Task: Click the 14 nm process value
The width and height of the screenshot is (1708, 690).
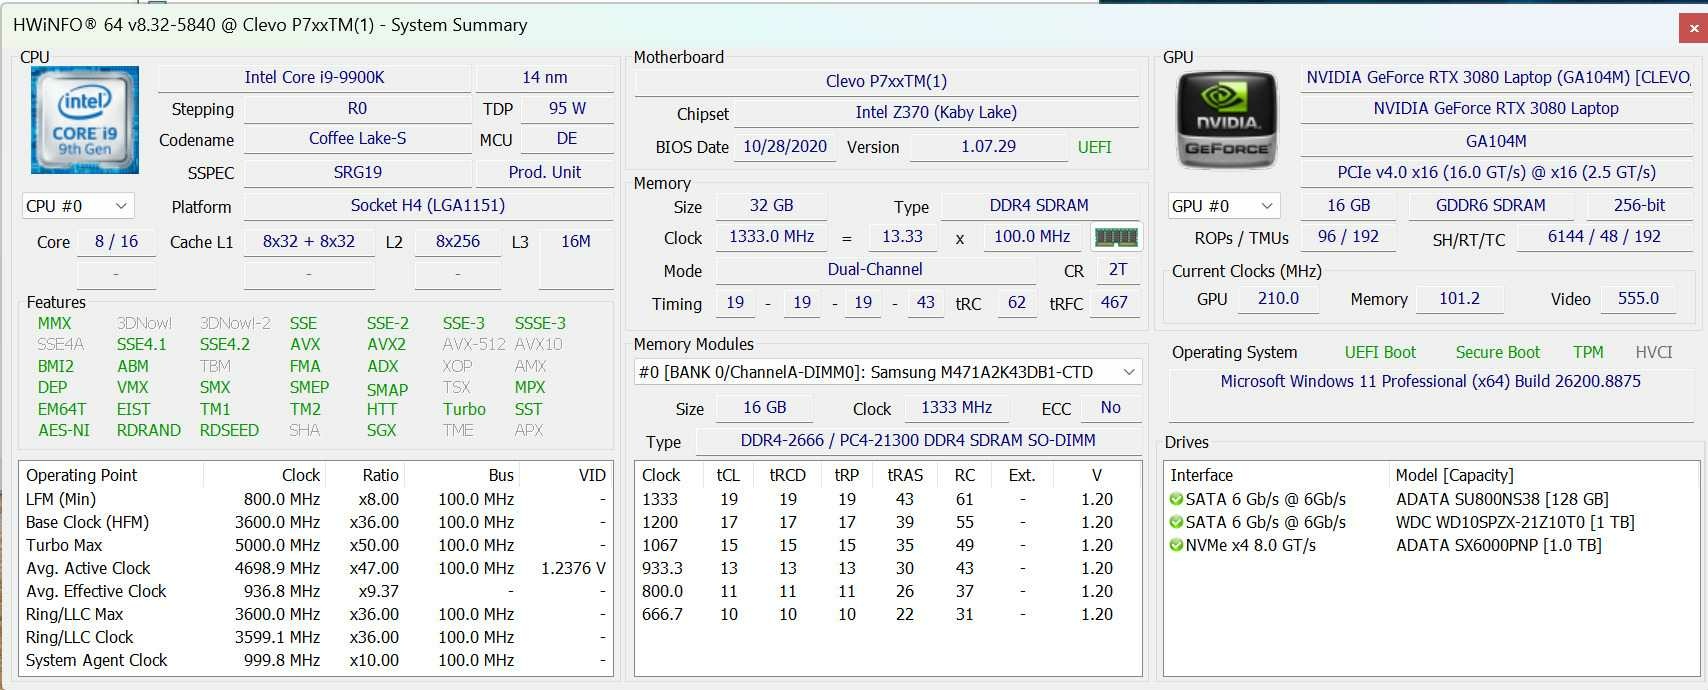Action: pos(544,77)
